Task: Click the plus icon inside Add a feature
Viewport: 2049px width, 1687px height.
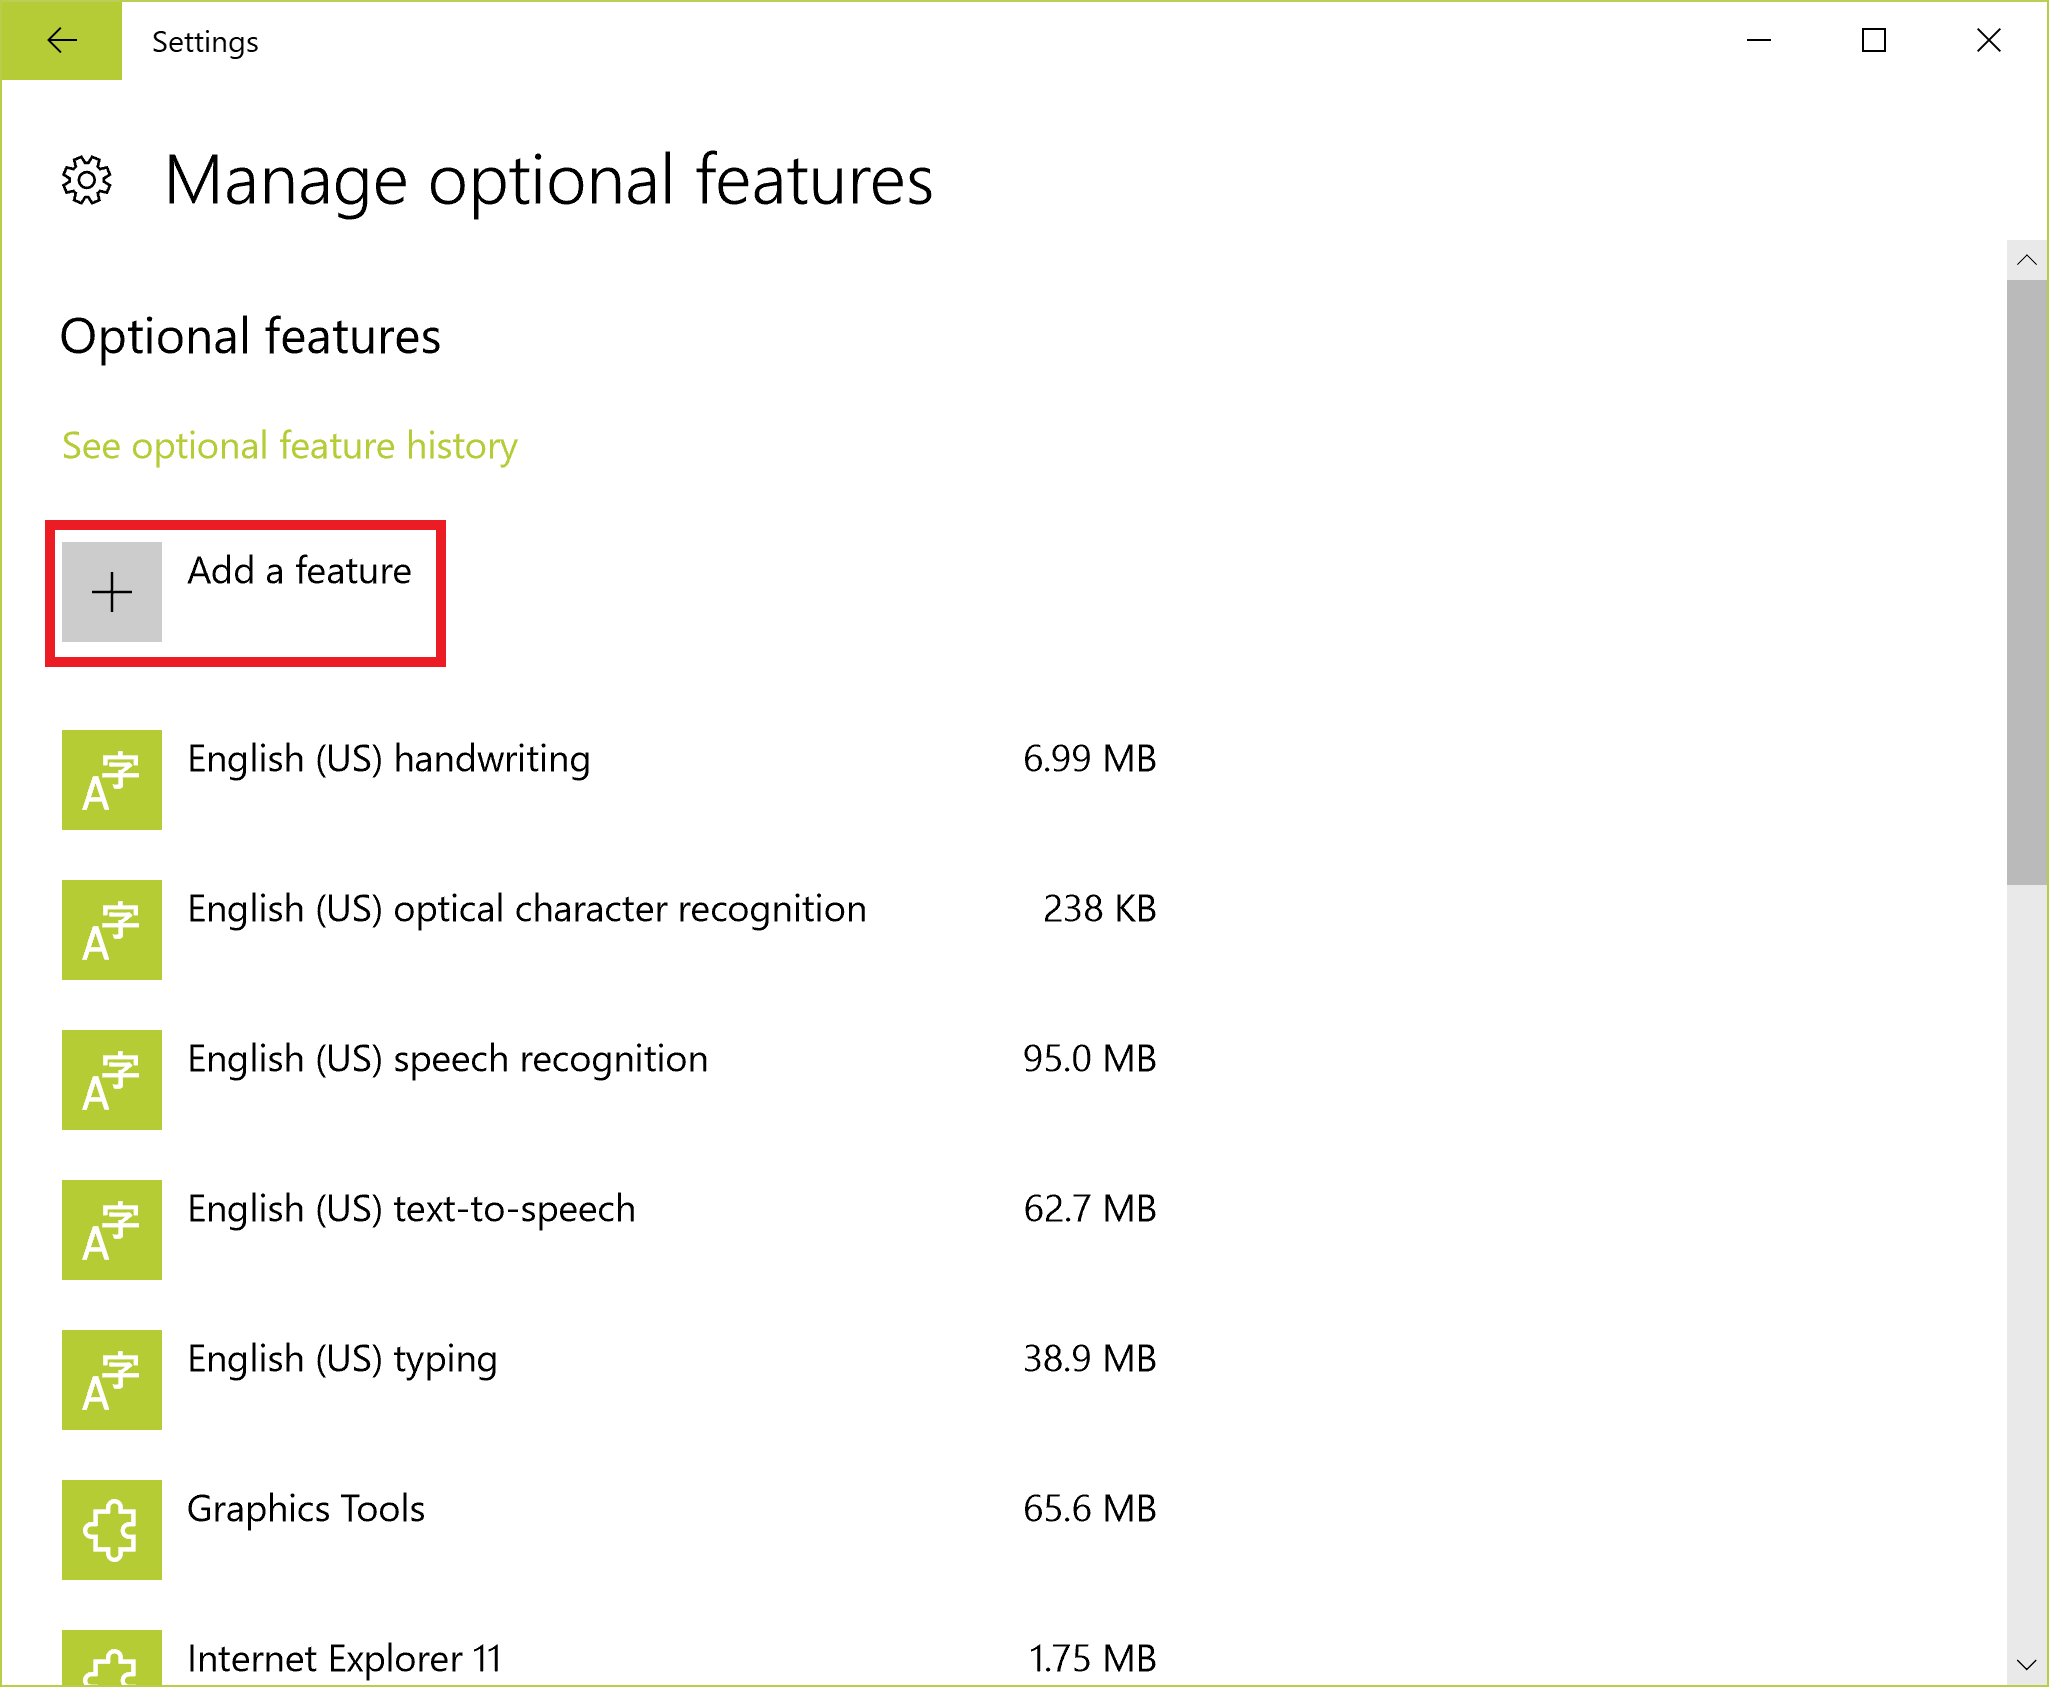Action: pyautogui.click(x=111, y=591)
